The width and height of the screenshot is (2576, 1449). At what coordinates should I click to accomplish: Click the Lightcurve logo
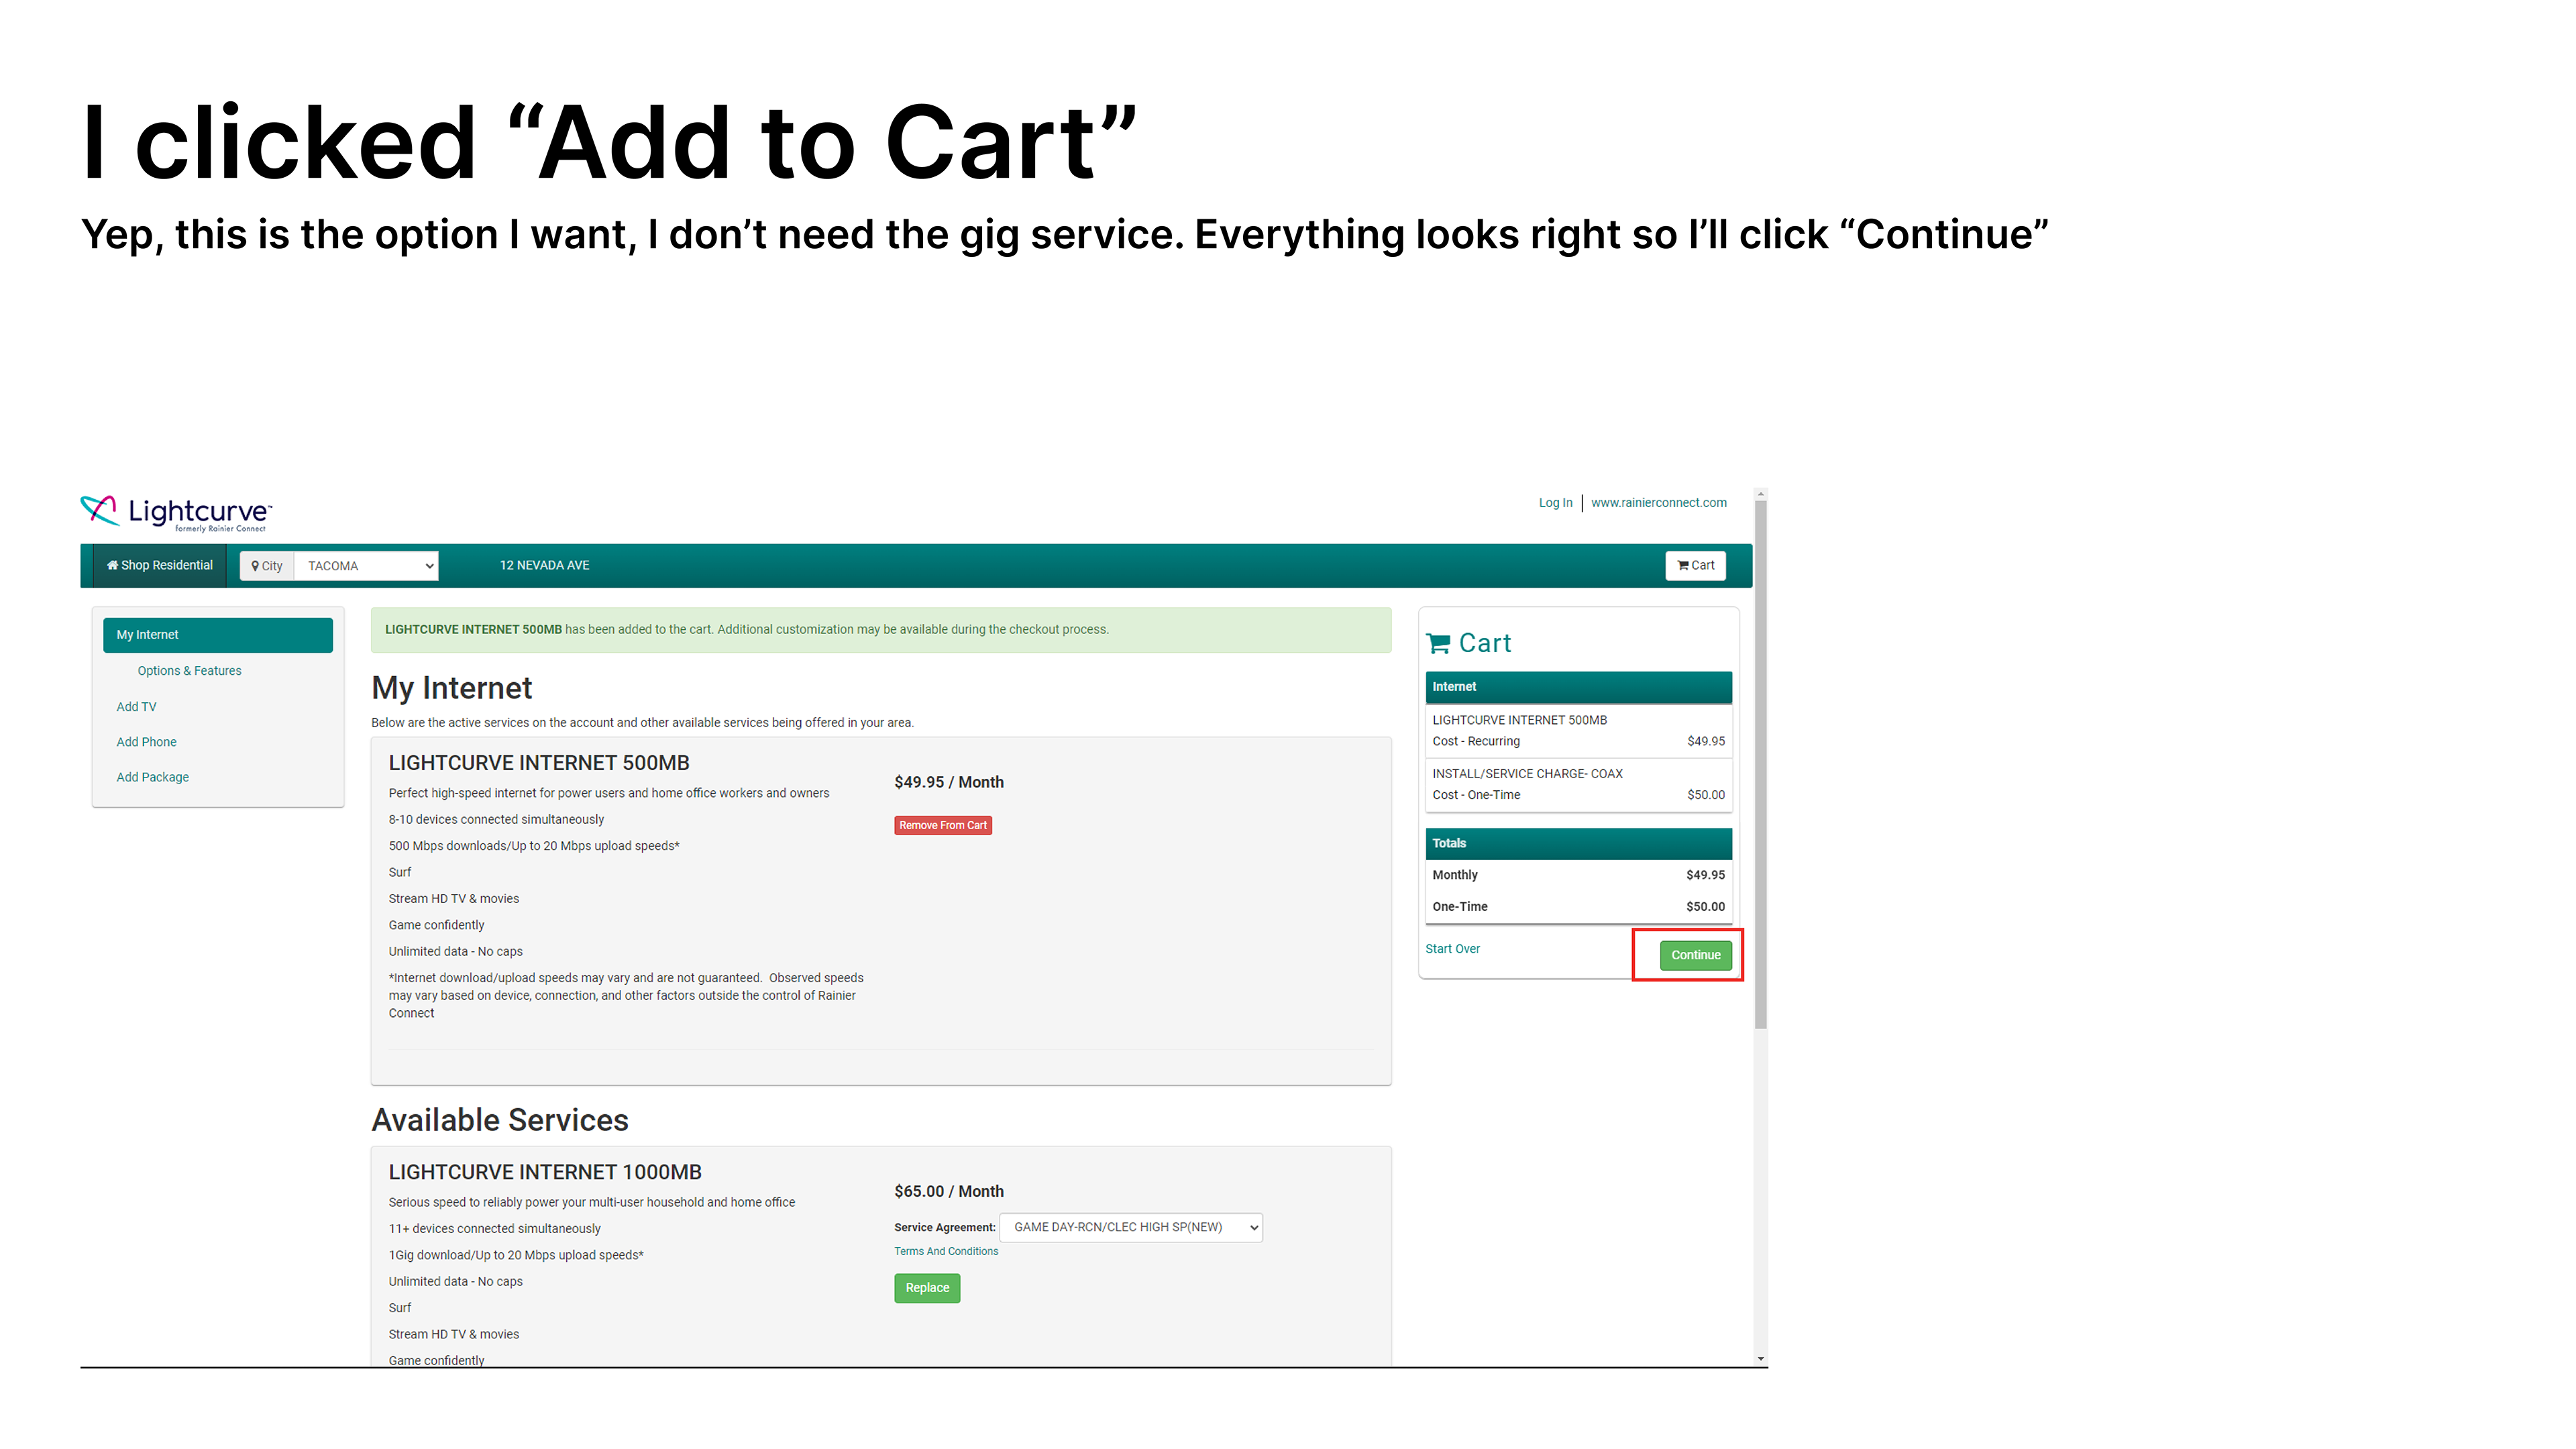coord(176,512)
